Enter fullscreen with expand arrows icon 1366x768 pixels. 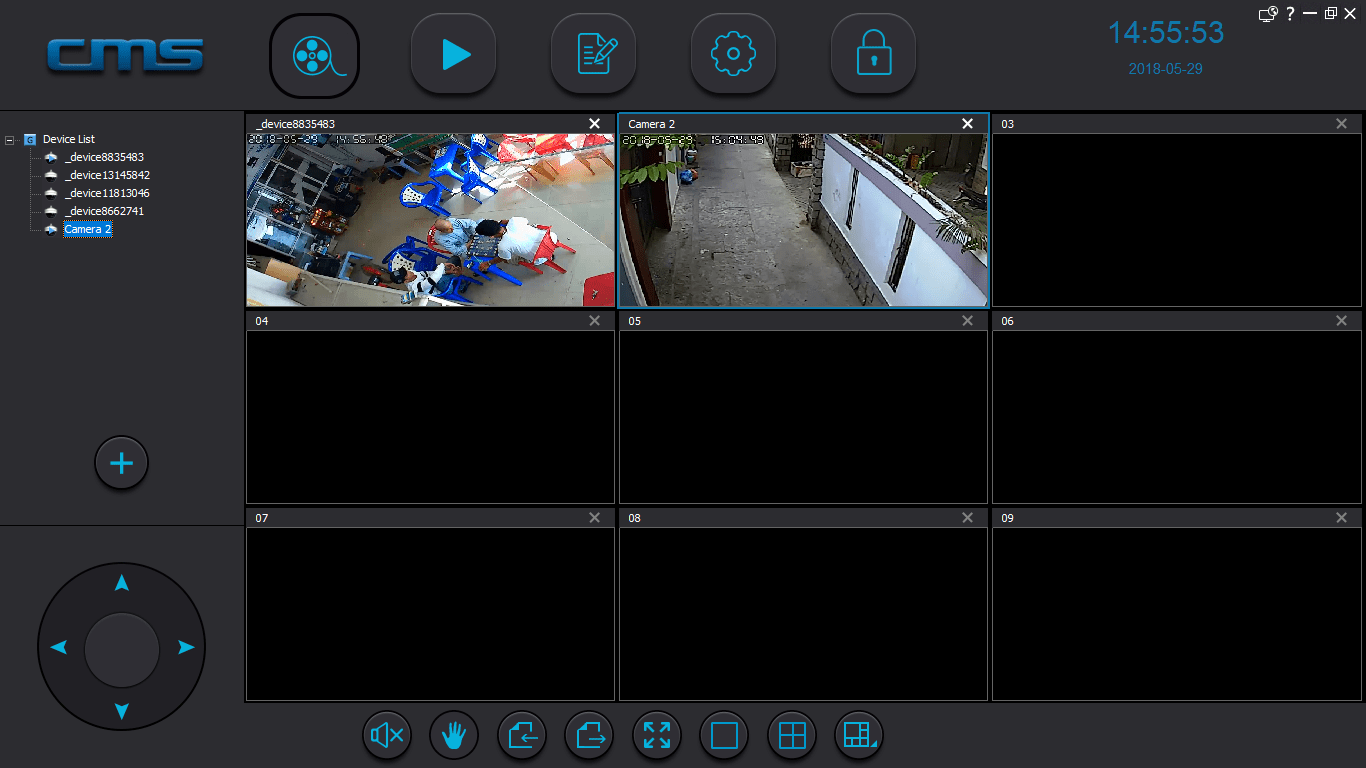(x=657, y=736)
